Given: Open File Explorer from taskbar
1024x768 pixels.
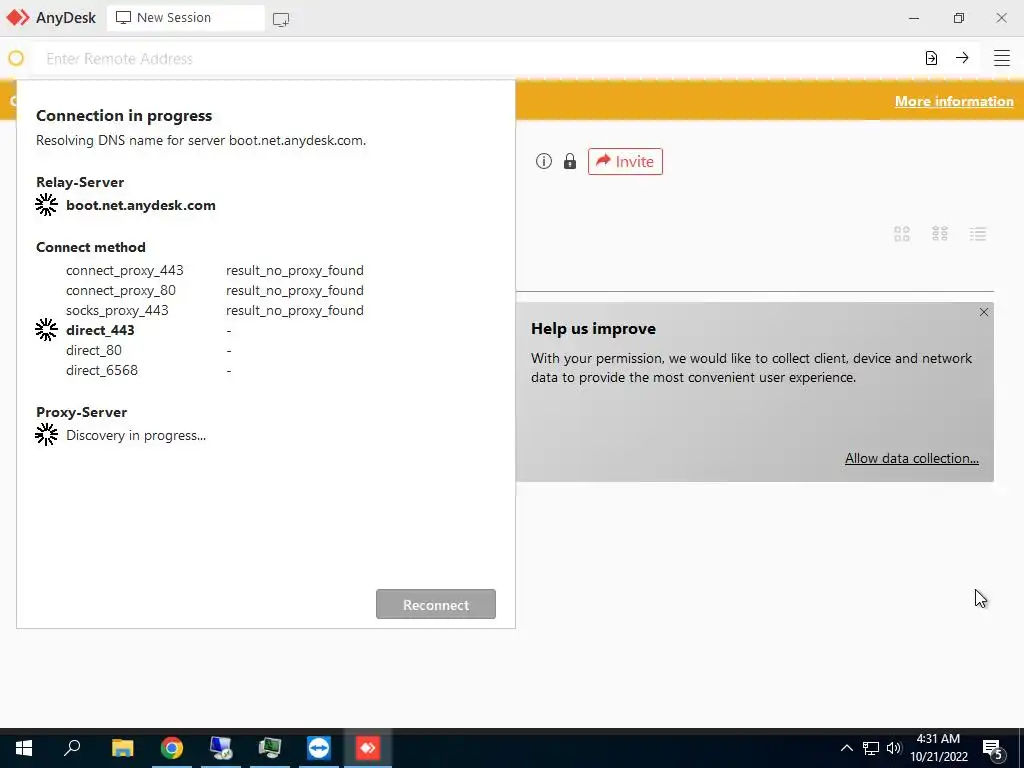Looking at the screenshot, I should (x=122, y=748).
